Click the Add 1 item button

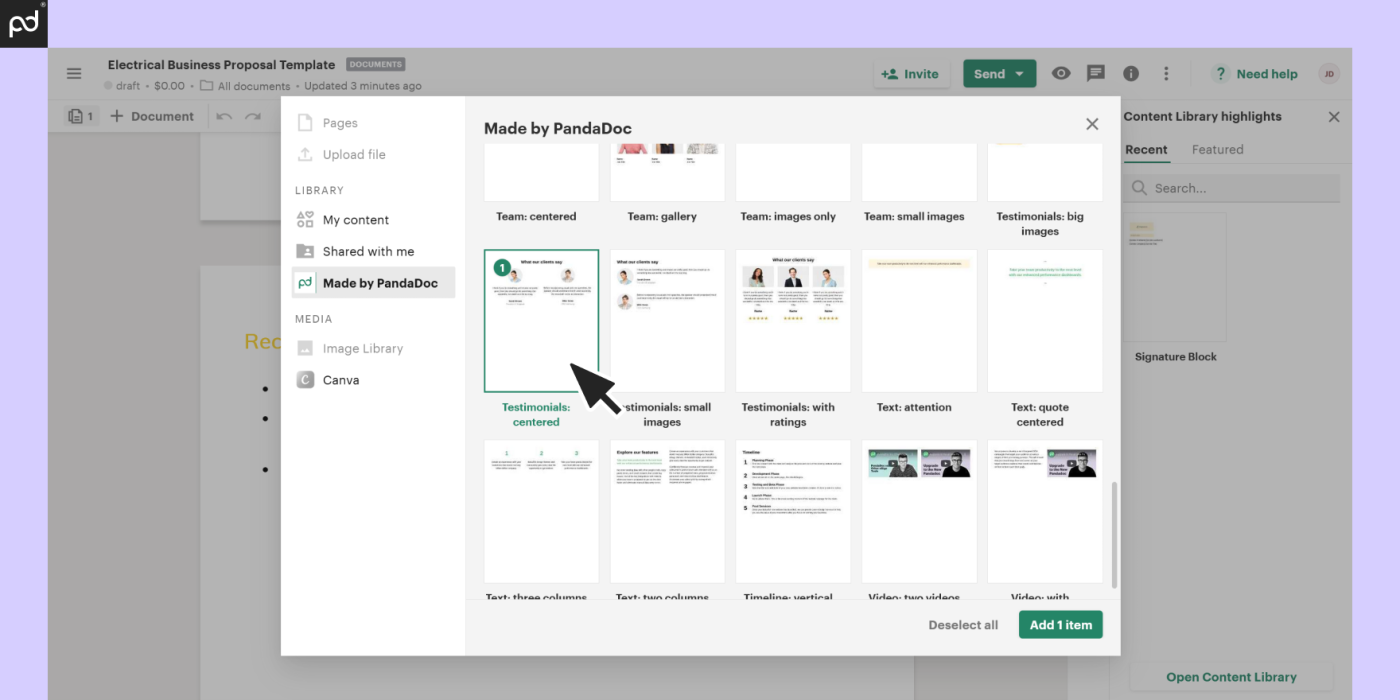[x=1060, y=624]
